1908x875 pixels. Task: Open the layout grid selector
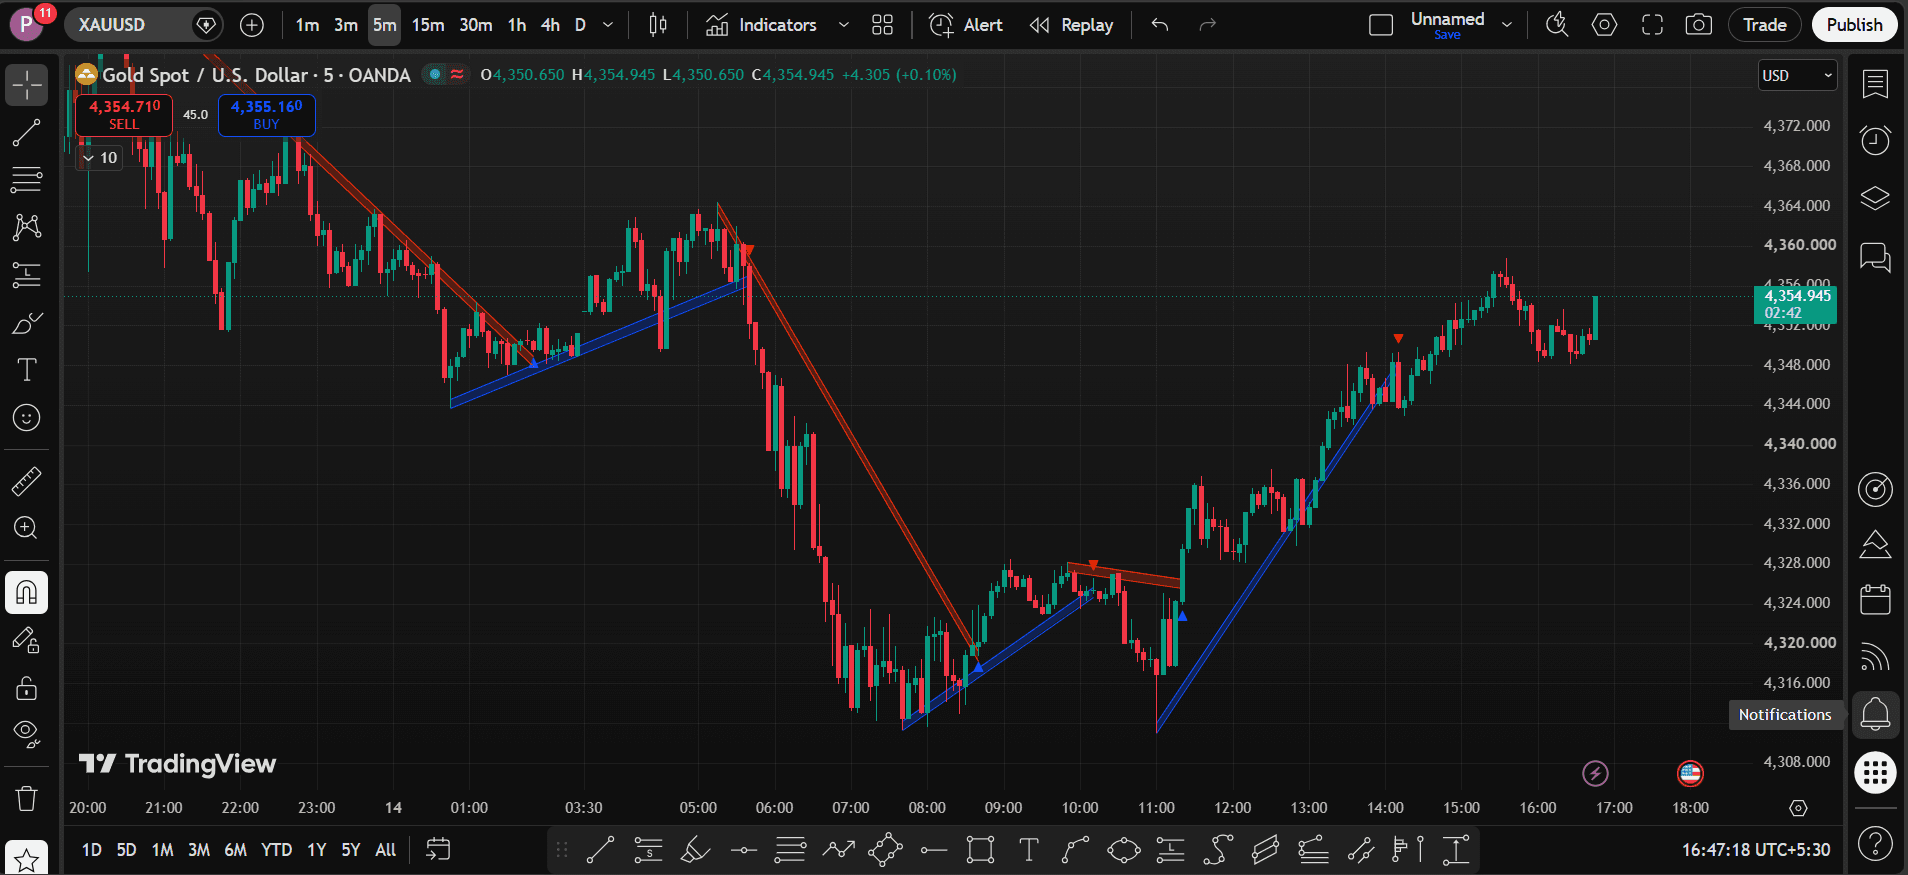882,25
